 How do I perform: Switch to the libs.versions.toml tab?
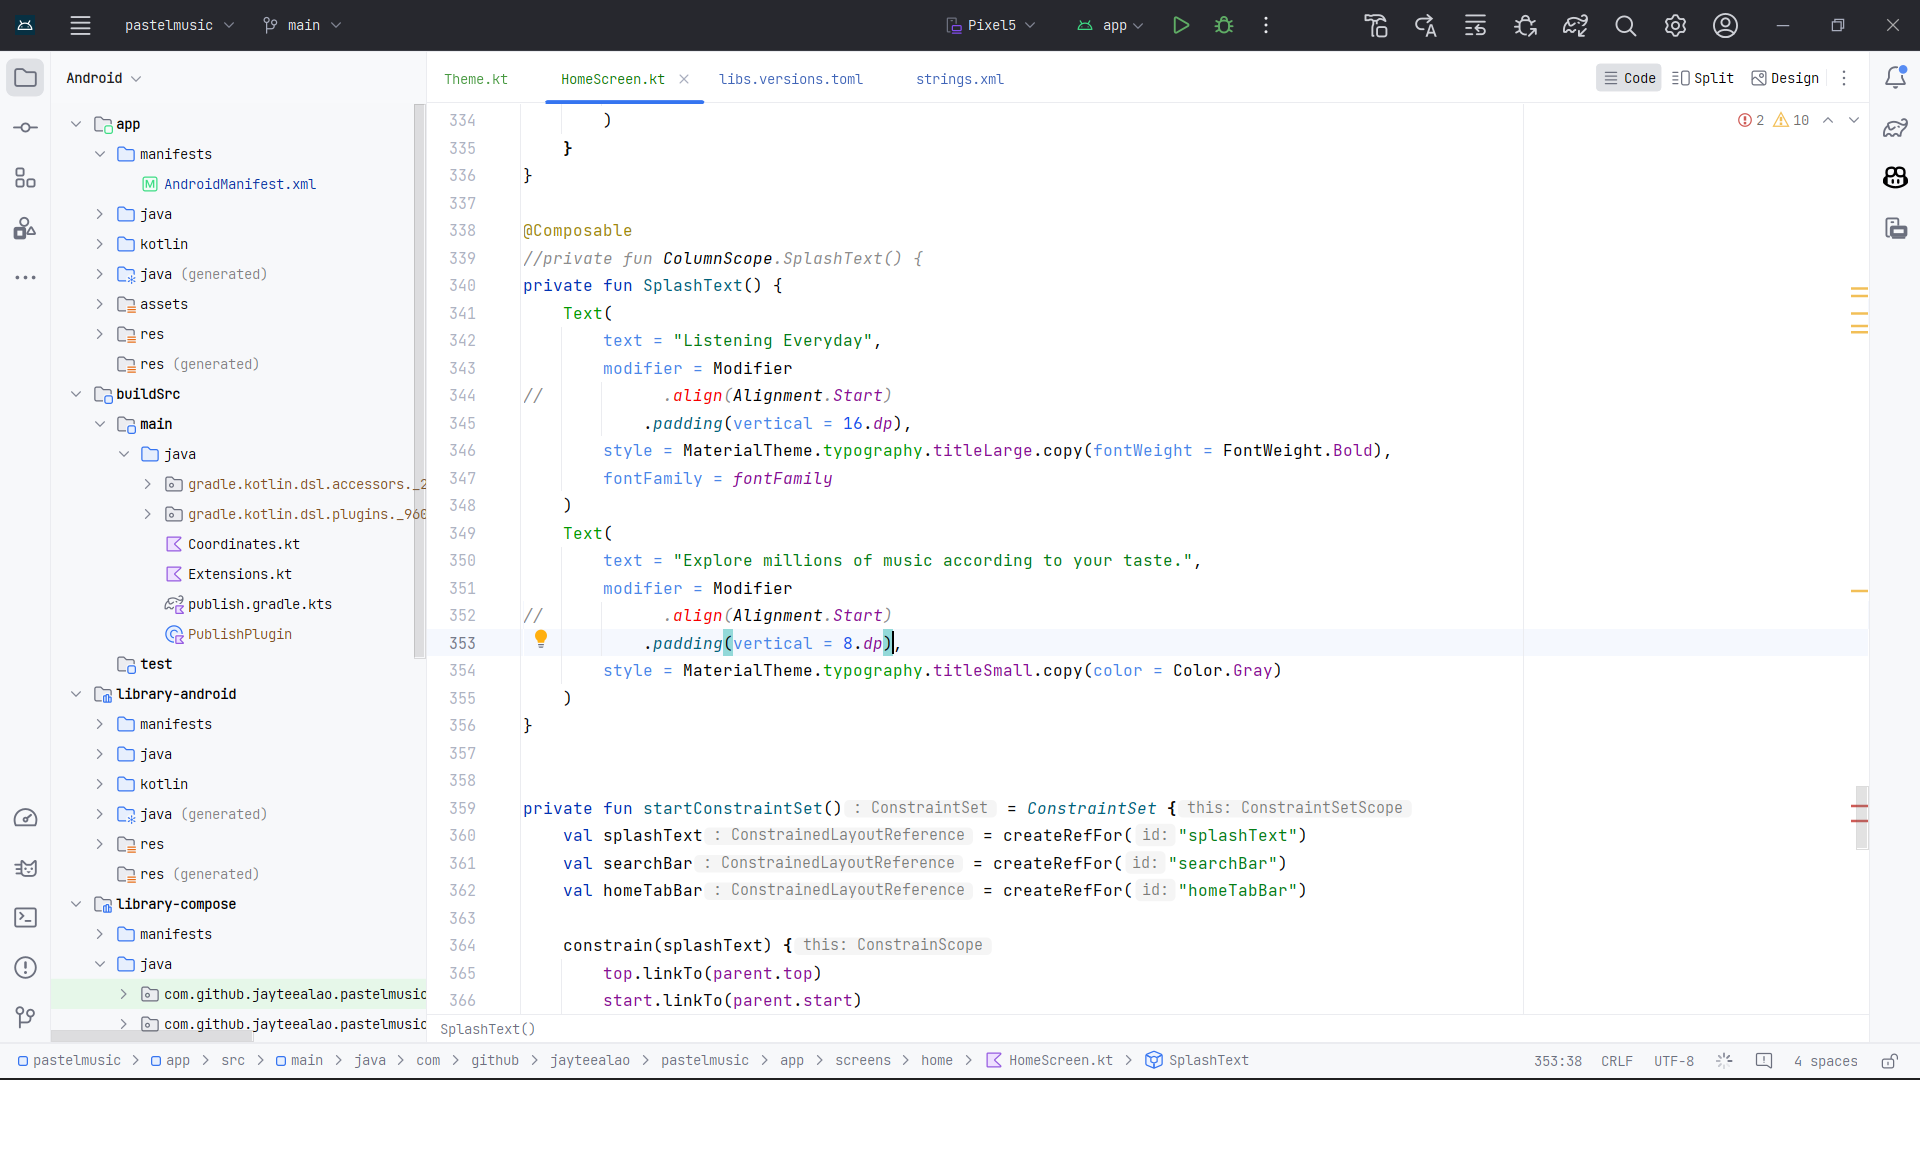click(790, 79)
